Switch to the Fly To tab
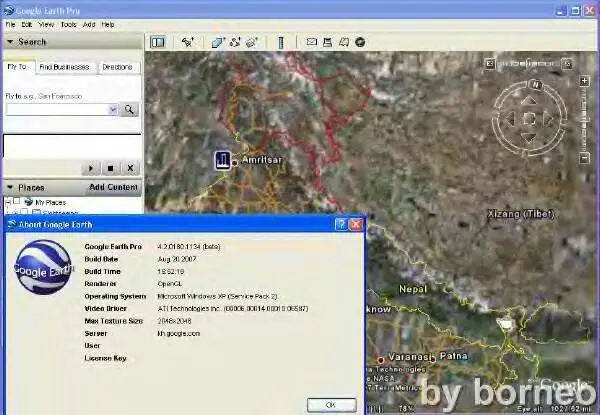The image size is (600, 415). coord(17,67)
